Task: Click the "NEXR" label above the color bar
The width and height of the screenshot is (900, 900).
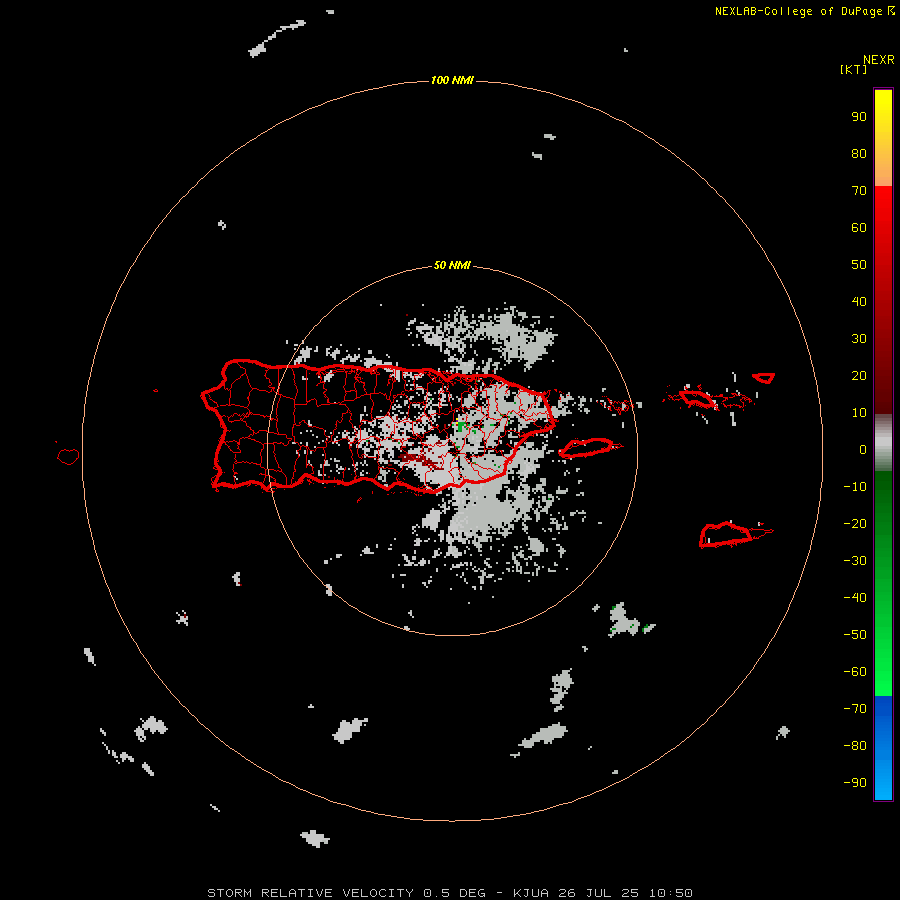Action: click(x=878, y=60)
